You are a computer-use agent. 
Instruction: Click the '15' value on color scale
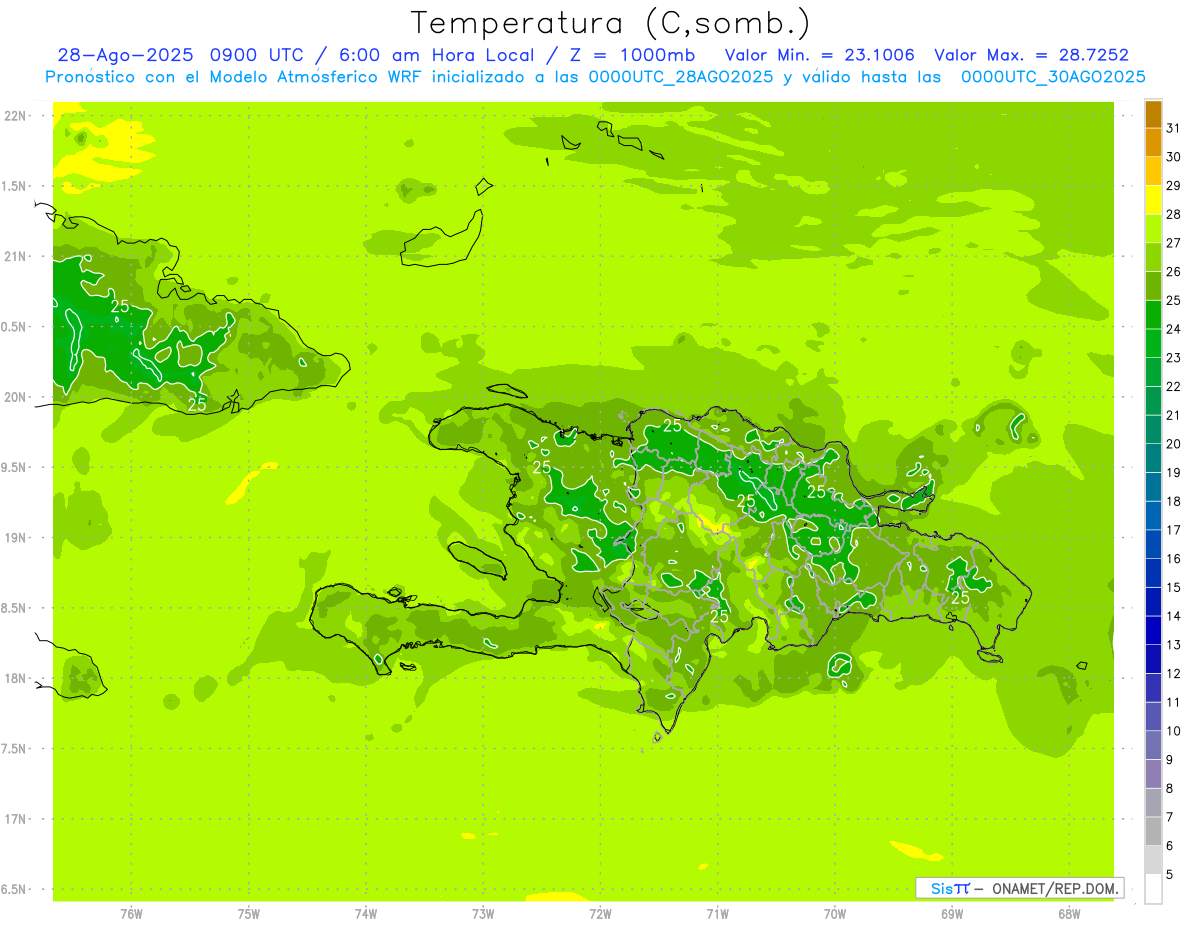coord(1174,588)
